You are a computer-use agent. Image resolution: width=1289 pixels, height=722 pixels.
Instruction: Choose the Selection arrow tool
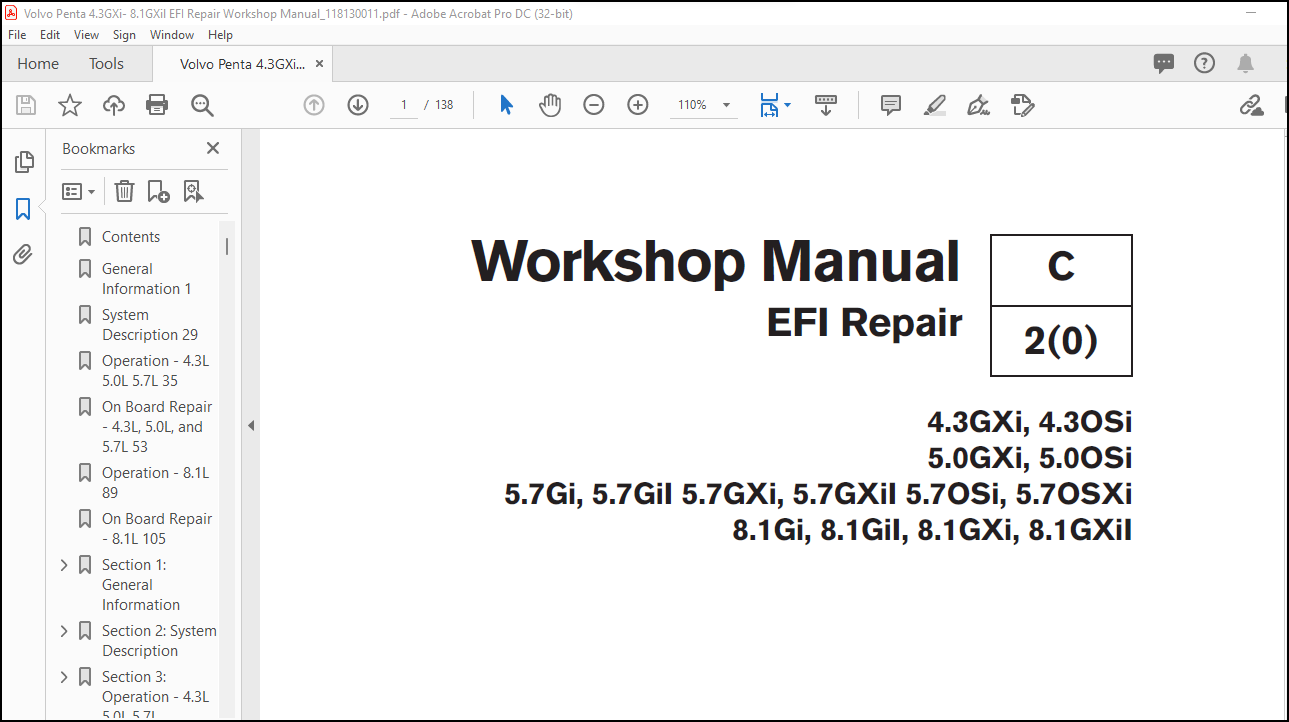[506, 105]
